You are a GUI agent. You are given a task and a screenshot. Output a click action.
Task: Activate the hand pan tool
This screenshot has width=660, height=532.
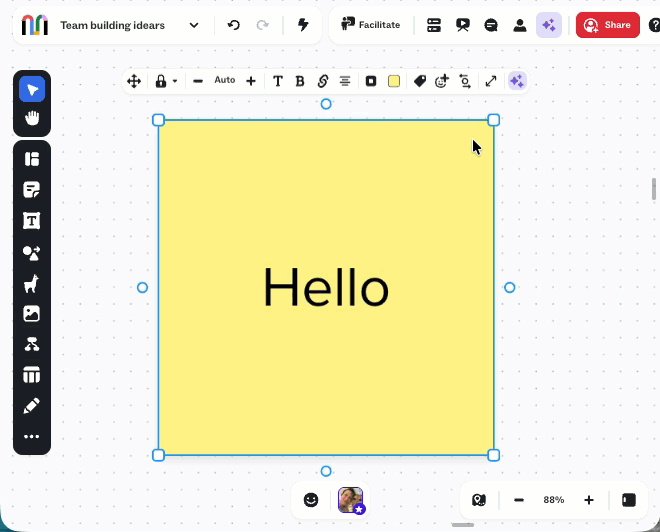pyautogui.click(x=32, y=118)
